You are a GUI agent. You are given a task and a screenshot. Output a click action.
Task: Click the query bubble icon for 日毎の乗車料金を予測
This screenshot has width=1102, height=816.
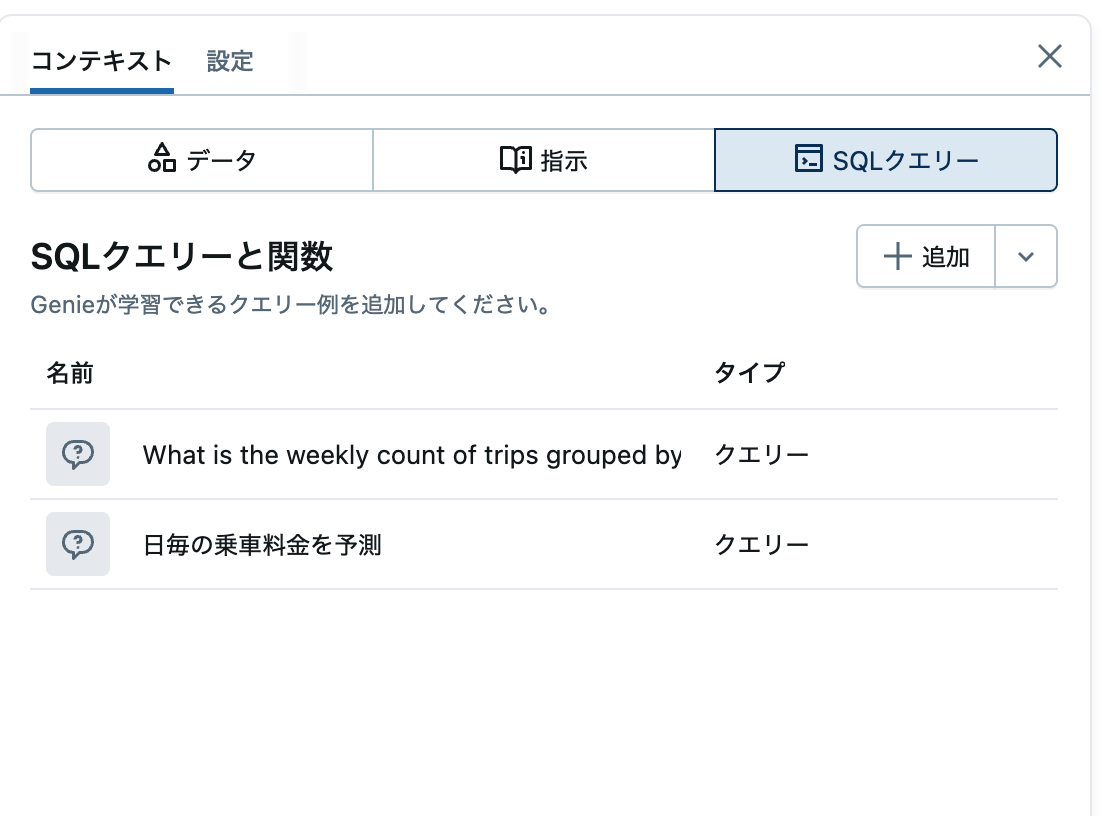click(x=78, y=544)
